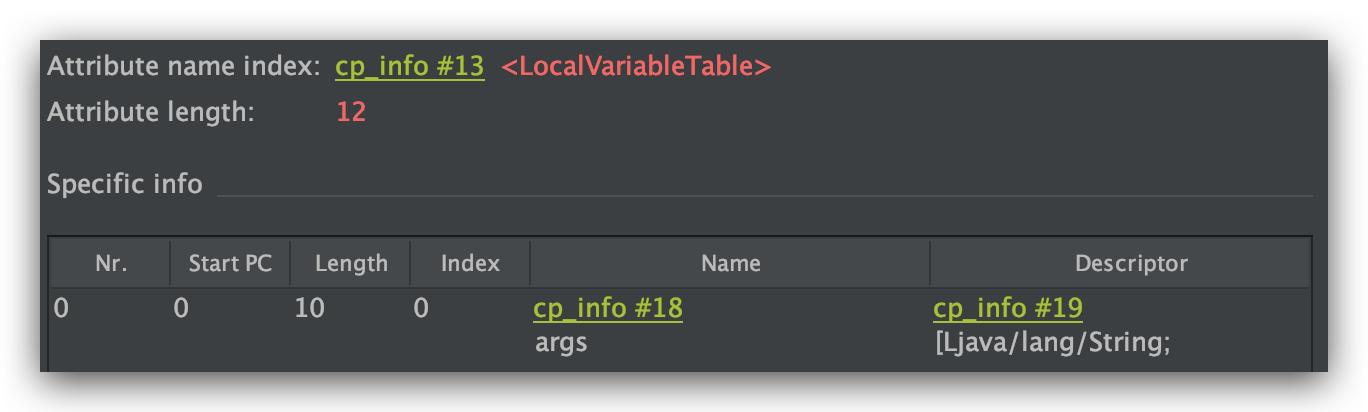The image size is (1368, 412).
Task: Click the Index column header
Action: point(470,264)
